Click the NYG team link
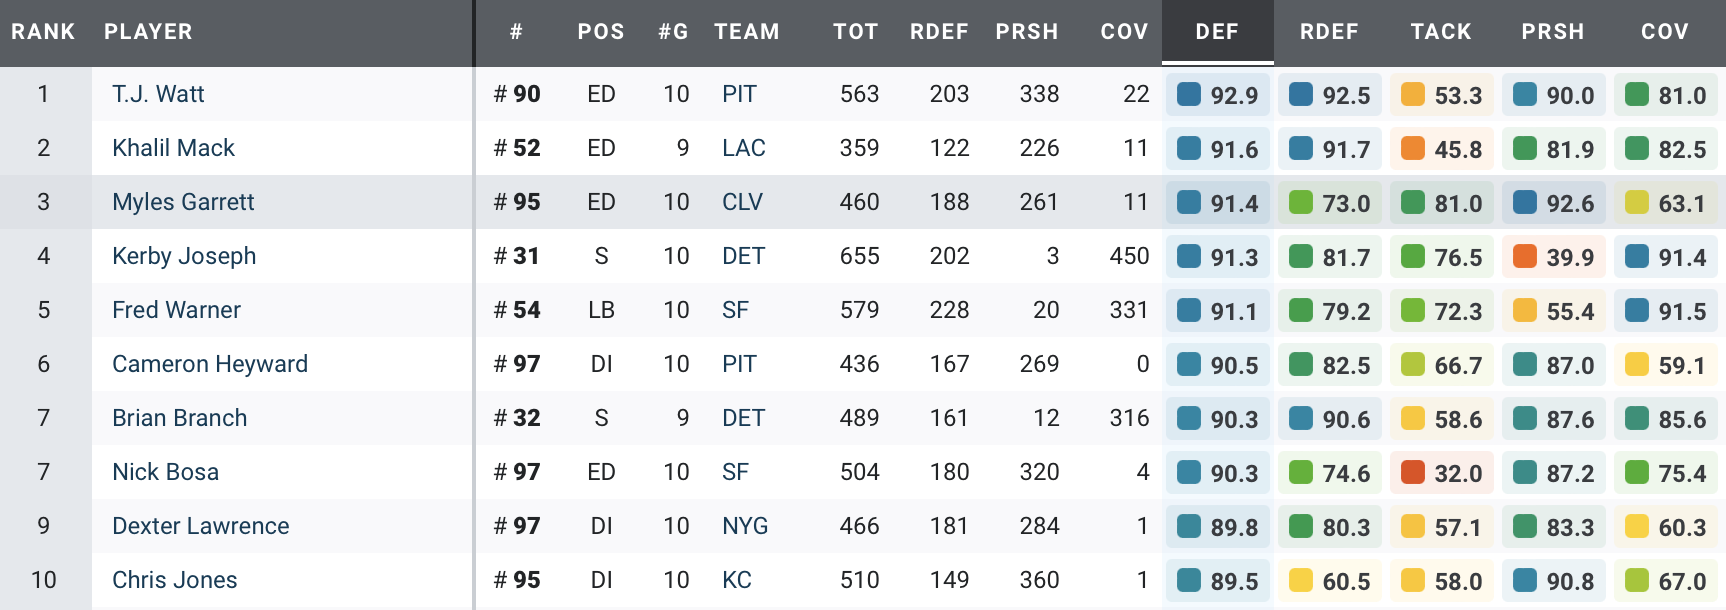This screenshot has height=610, width=1726. point(745,526)
